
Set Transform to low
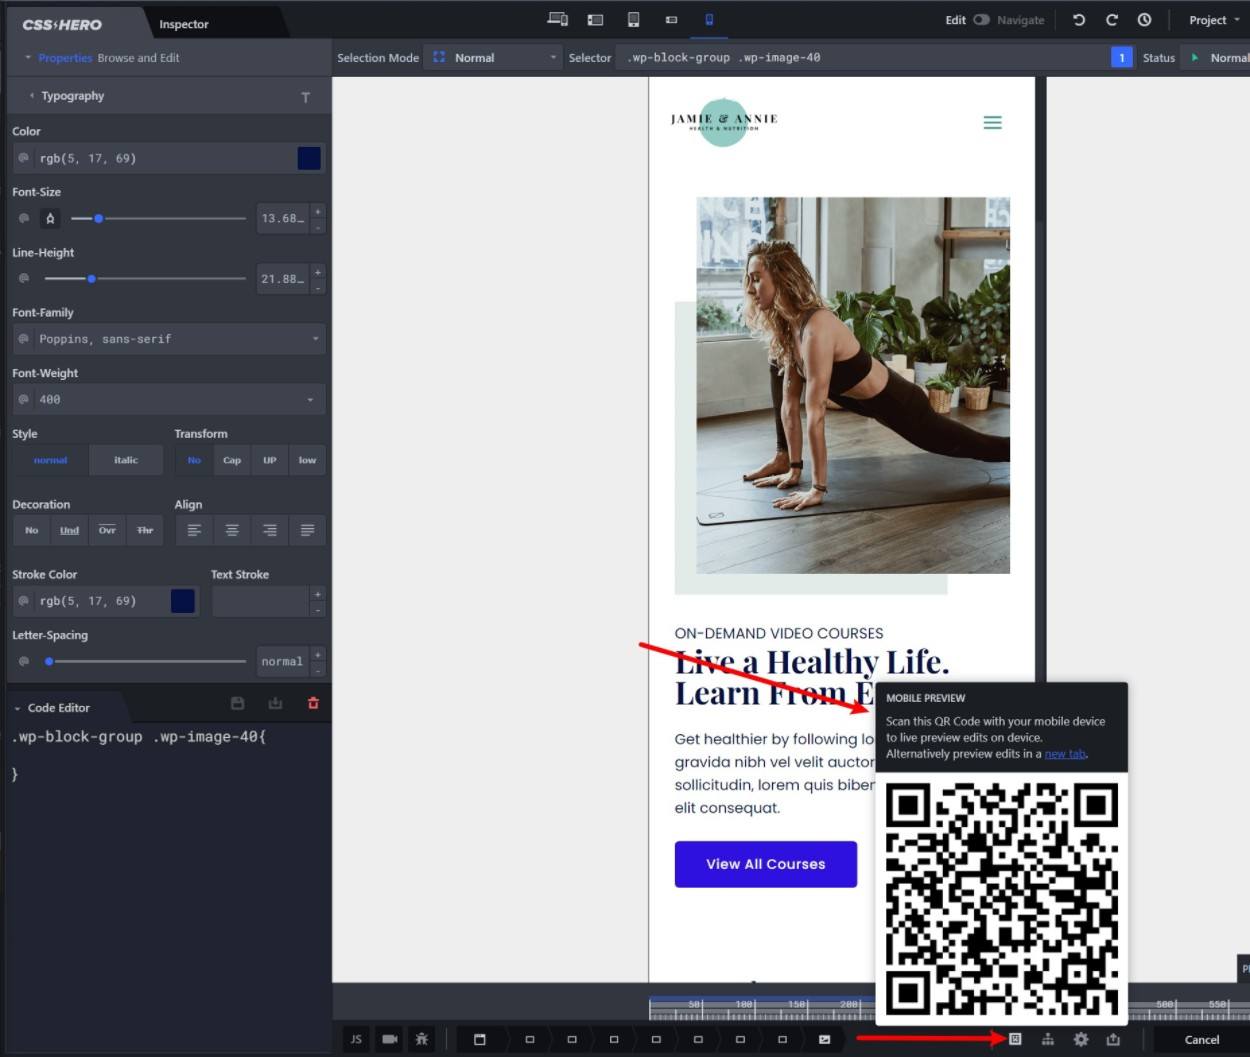(307, 460)
